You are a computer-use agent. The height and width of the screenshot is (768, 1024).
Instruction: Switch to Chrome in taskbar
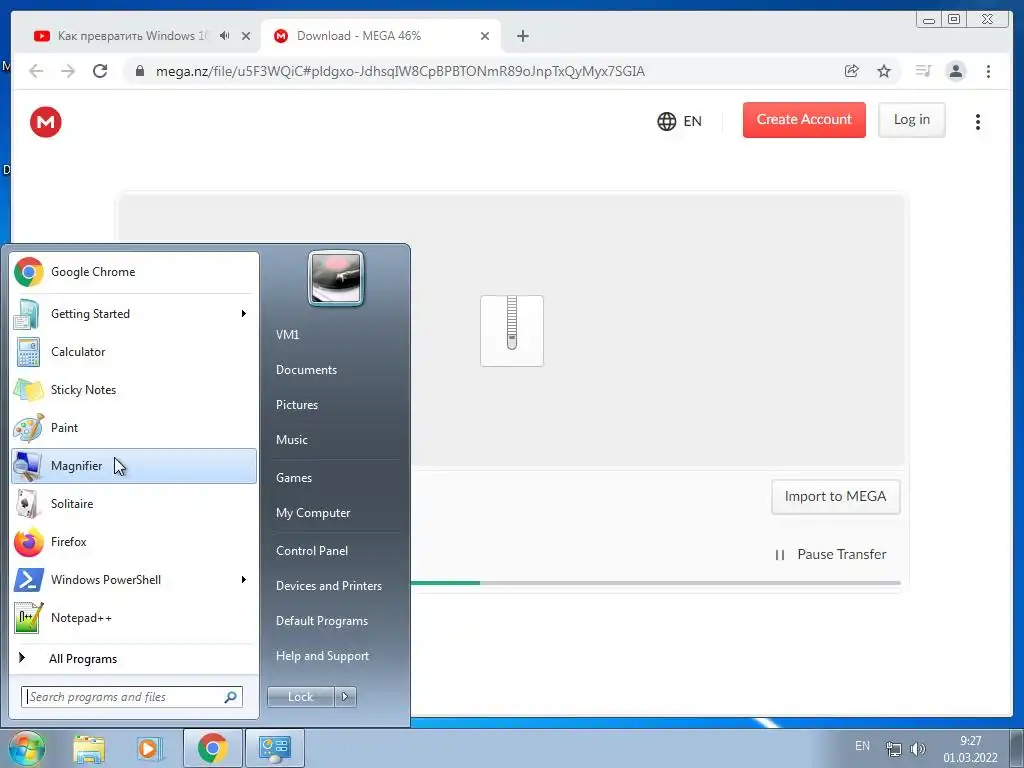tap(212, 748)
